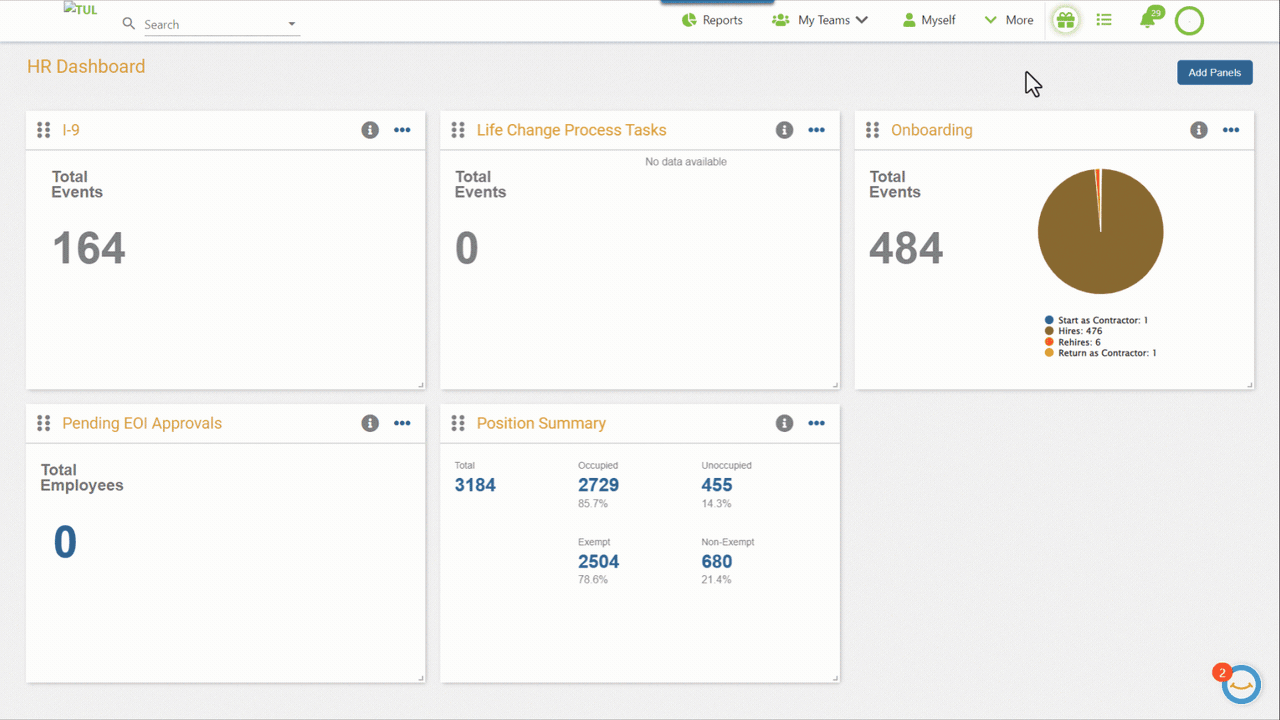Click the Life Change total events 0
This screenshot has height=720, width=1280.
click(467, 248)
